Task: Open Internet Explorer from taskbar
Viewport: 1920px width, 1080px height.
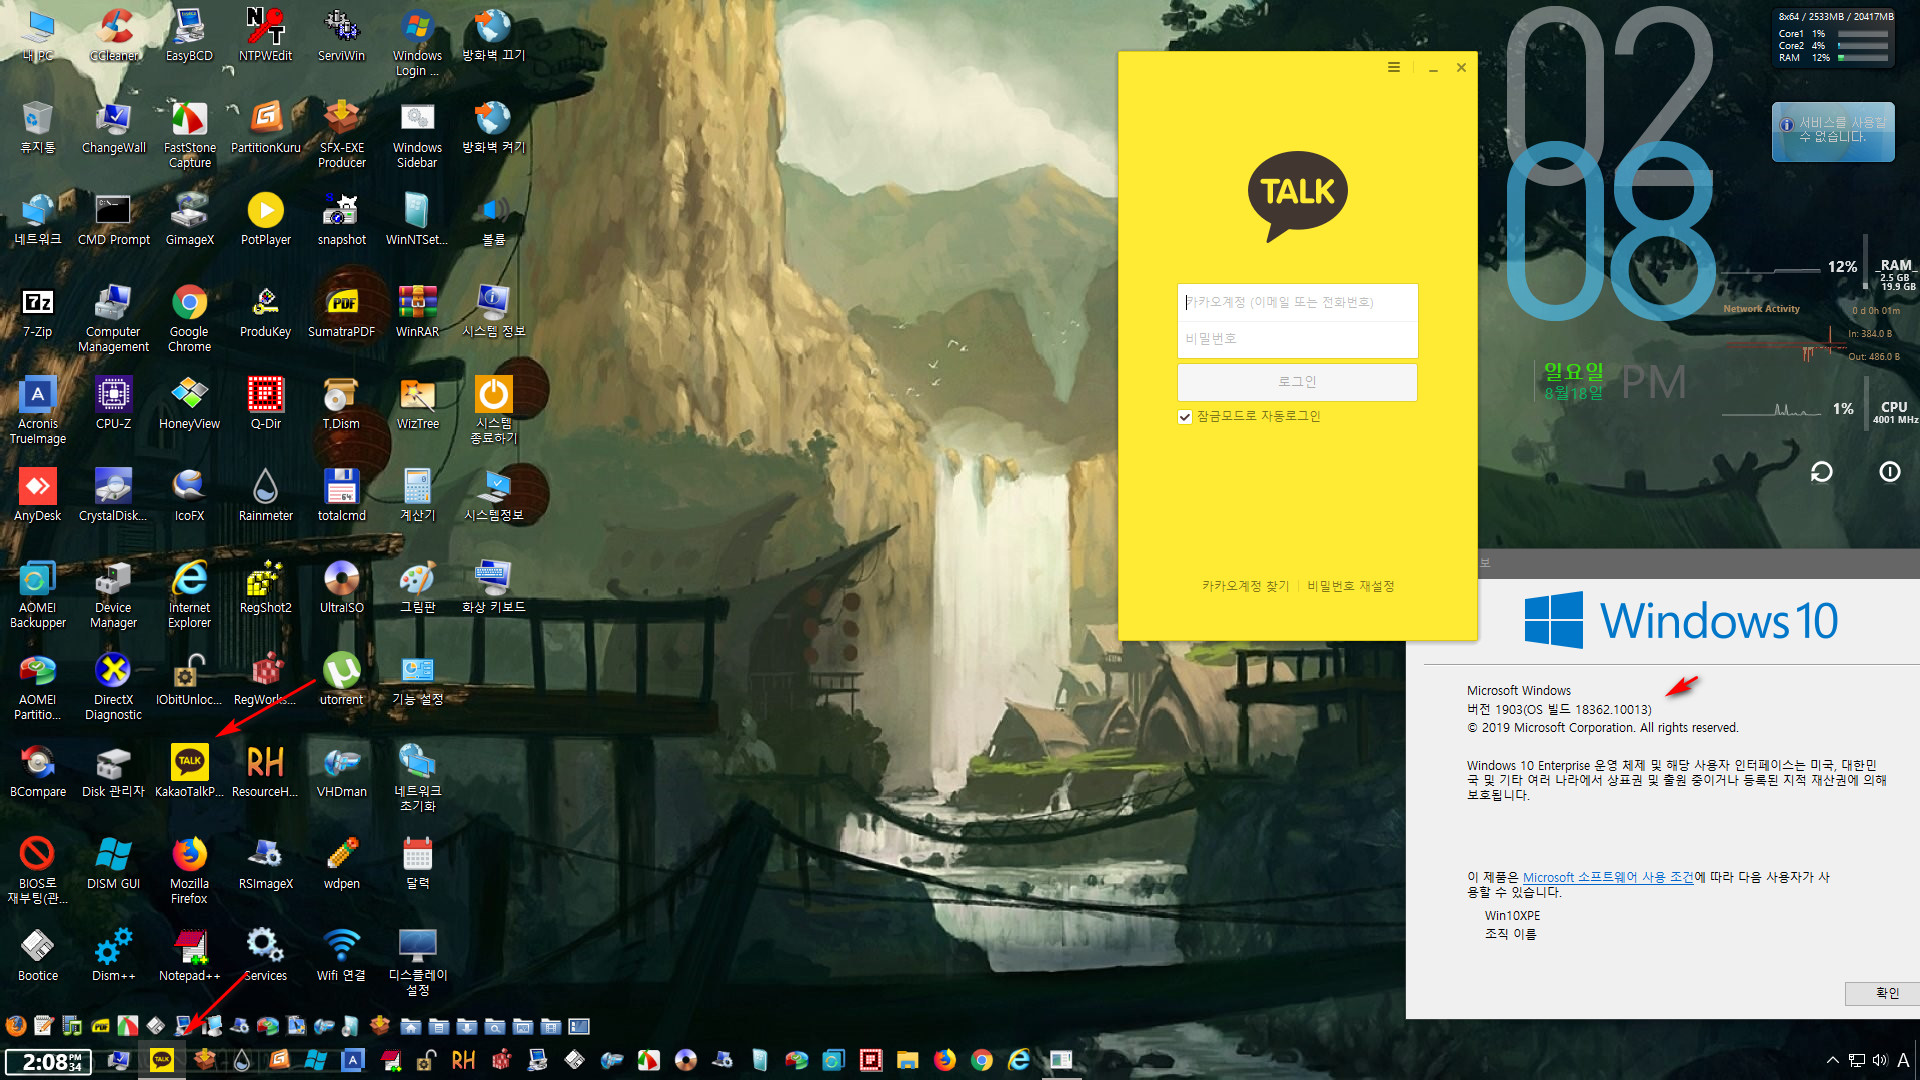Action: 1019,1060
